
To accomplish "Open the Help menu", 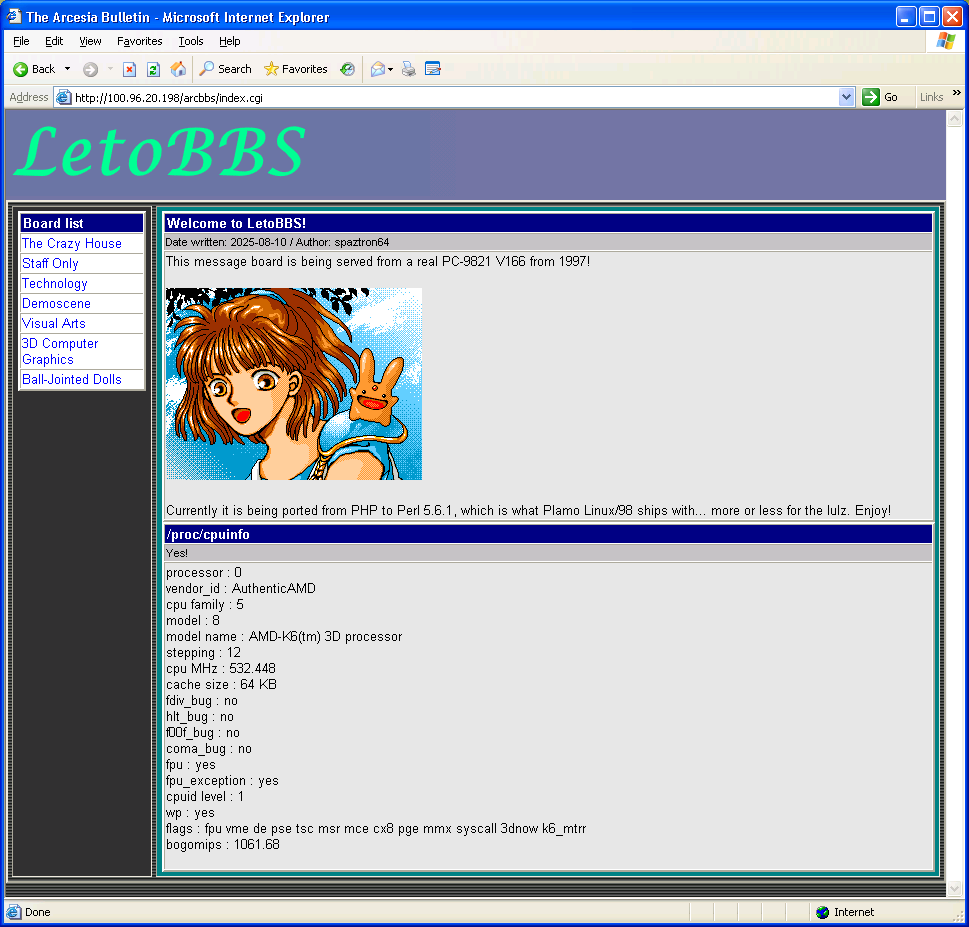I will [x=229, y=41].
